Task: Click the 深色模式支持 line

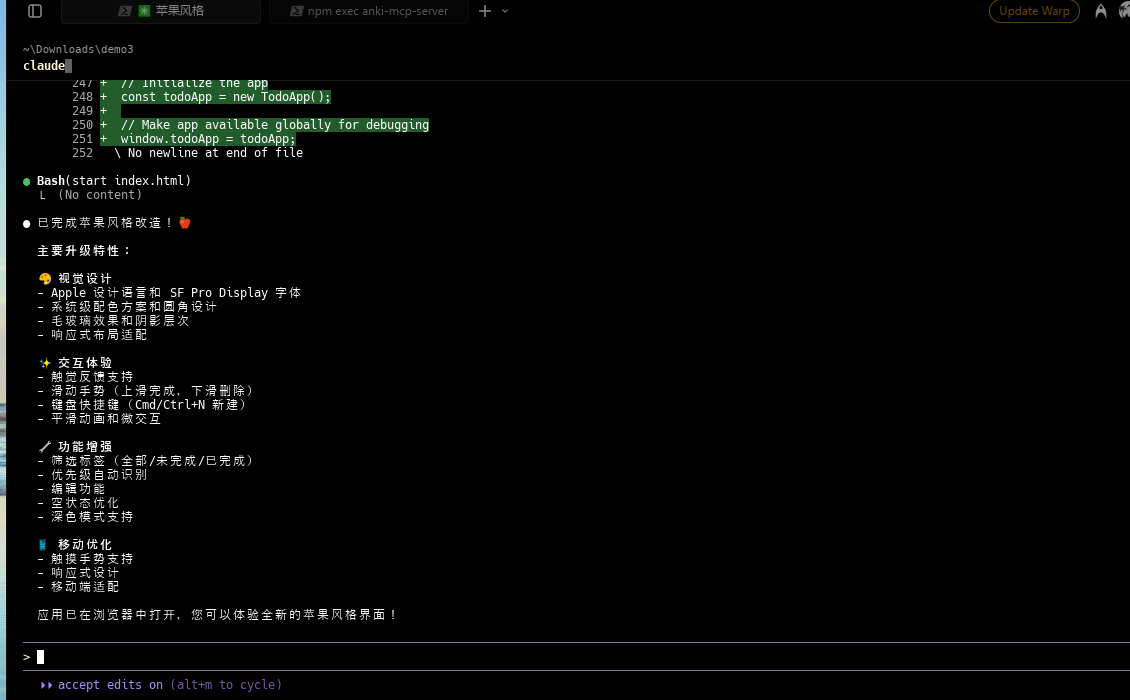Action: [85, 517]
